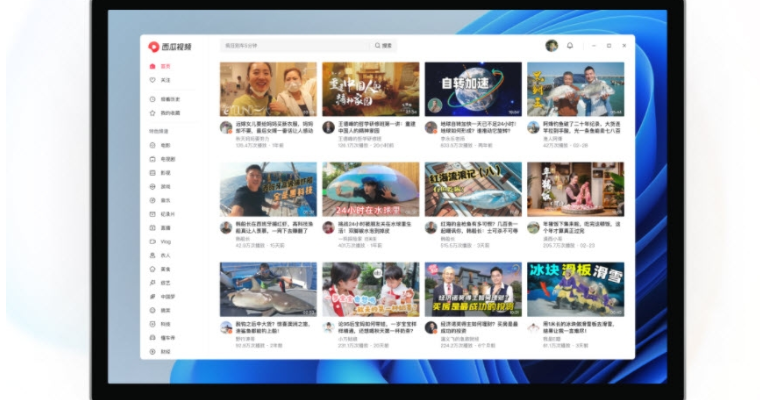Open 我的收藏 star icon in sidebar

152,113
